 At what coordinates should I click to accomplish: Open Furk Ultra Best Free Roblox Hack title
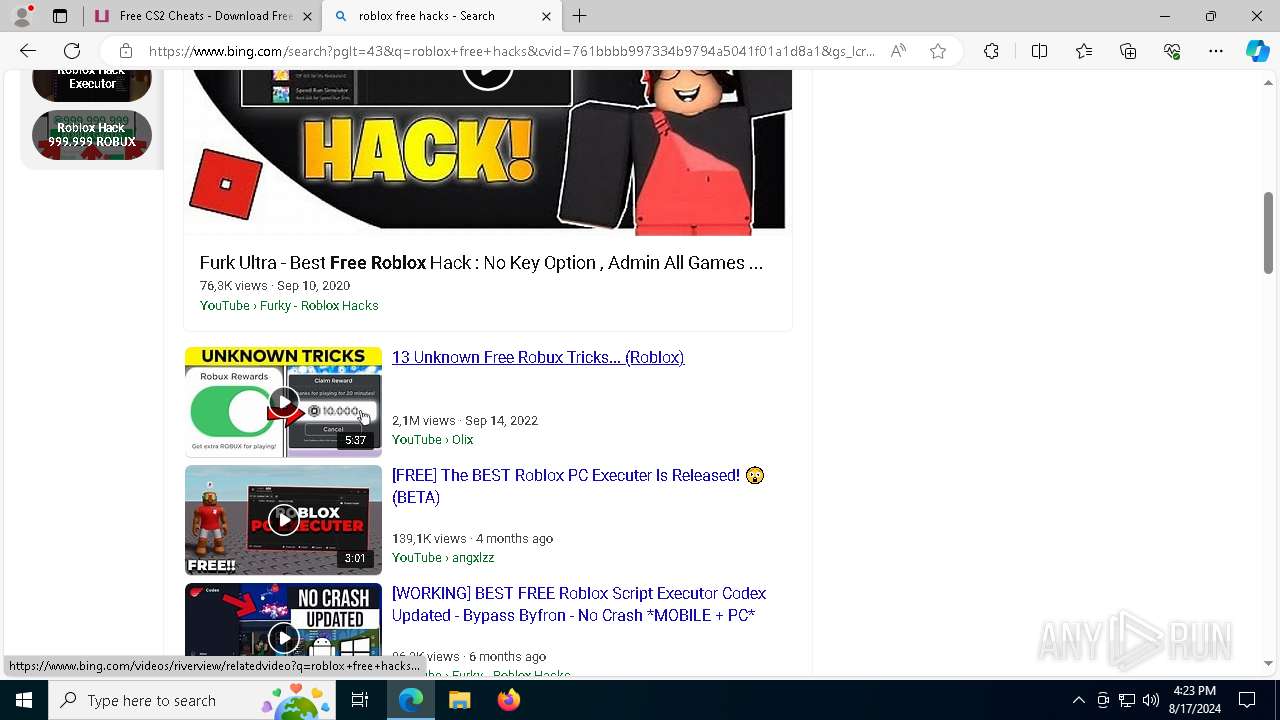click(x=481, y=263)
